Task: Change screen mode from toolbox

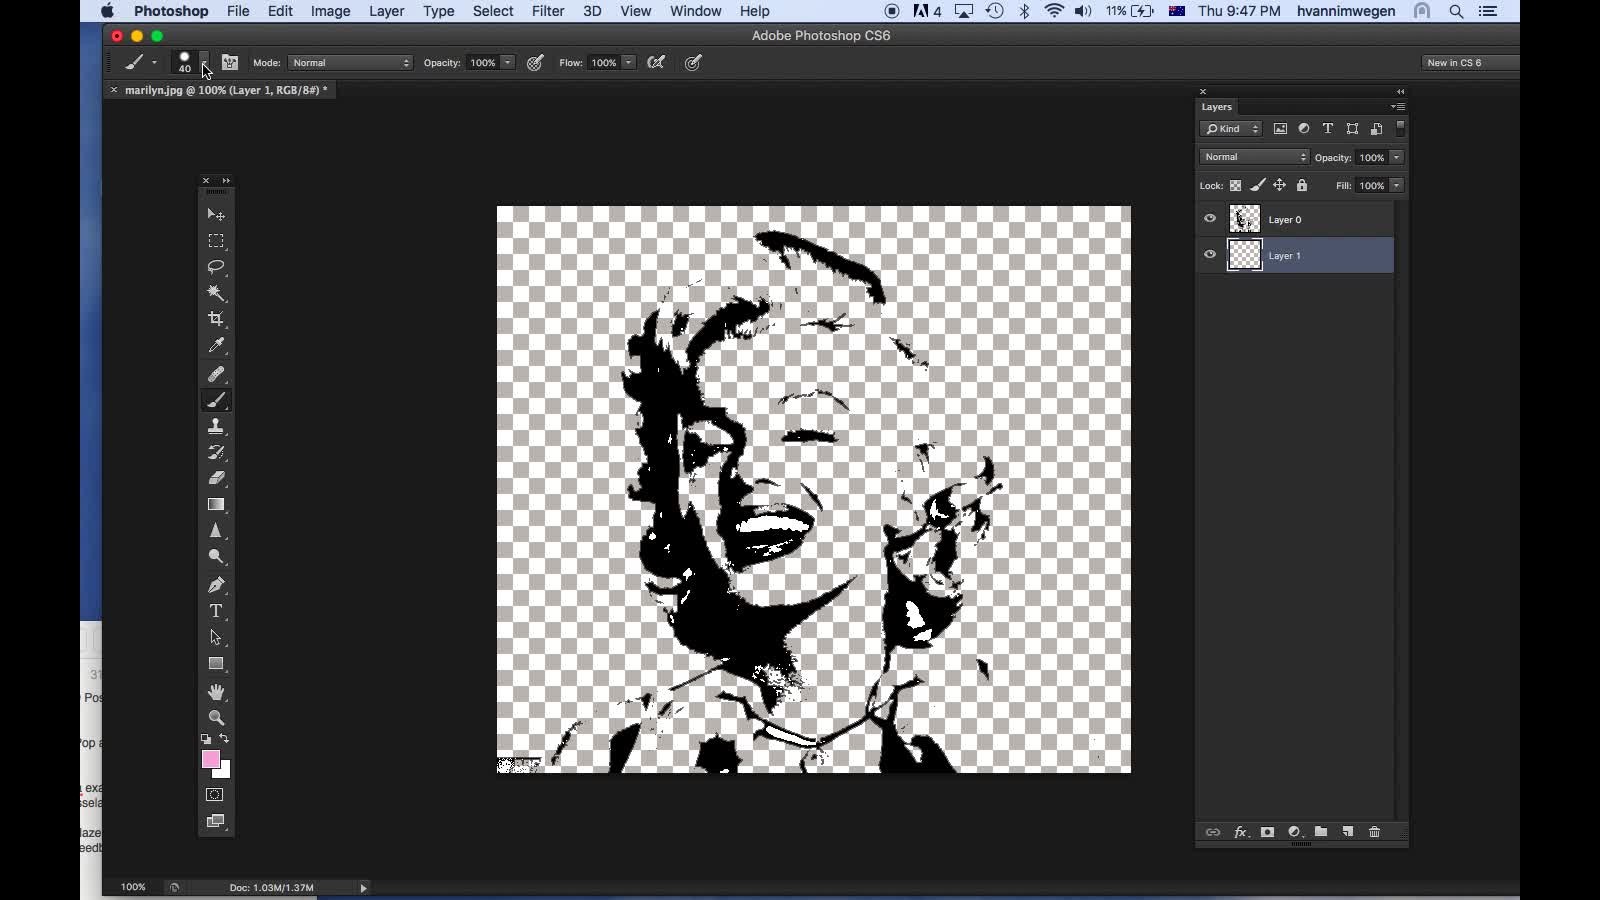Action: 215,822
